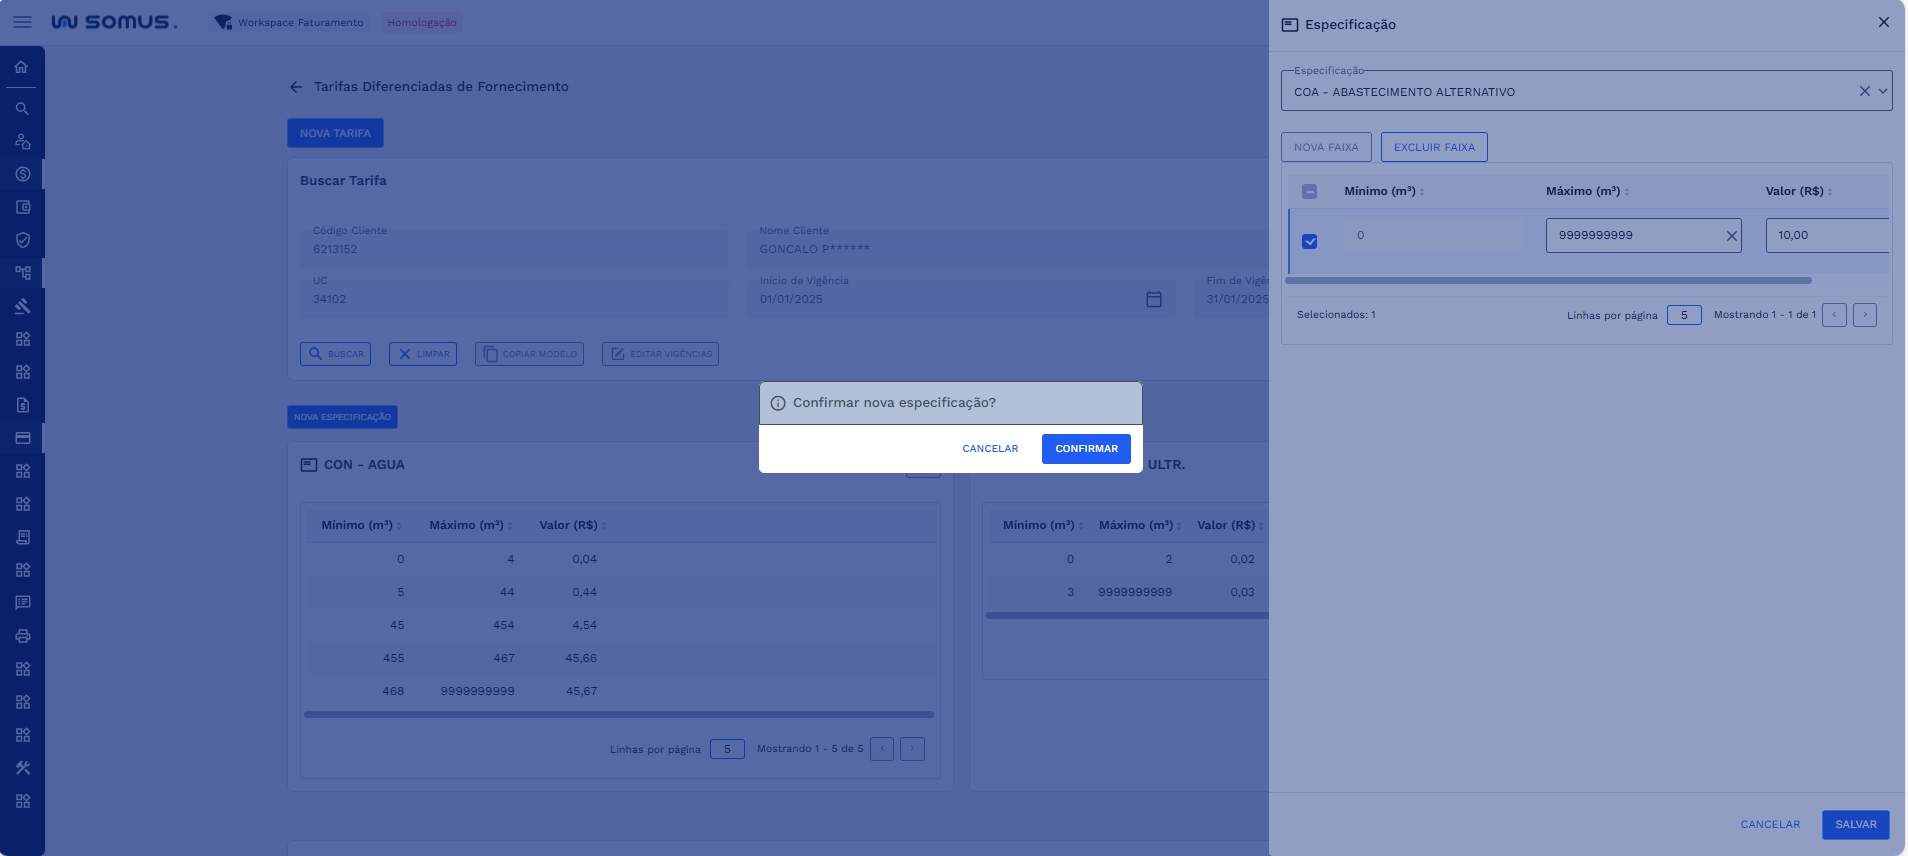Toggle the select-all header checkbox
Viewport: 1908px width, 856px height.
(1309, 191)
